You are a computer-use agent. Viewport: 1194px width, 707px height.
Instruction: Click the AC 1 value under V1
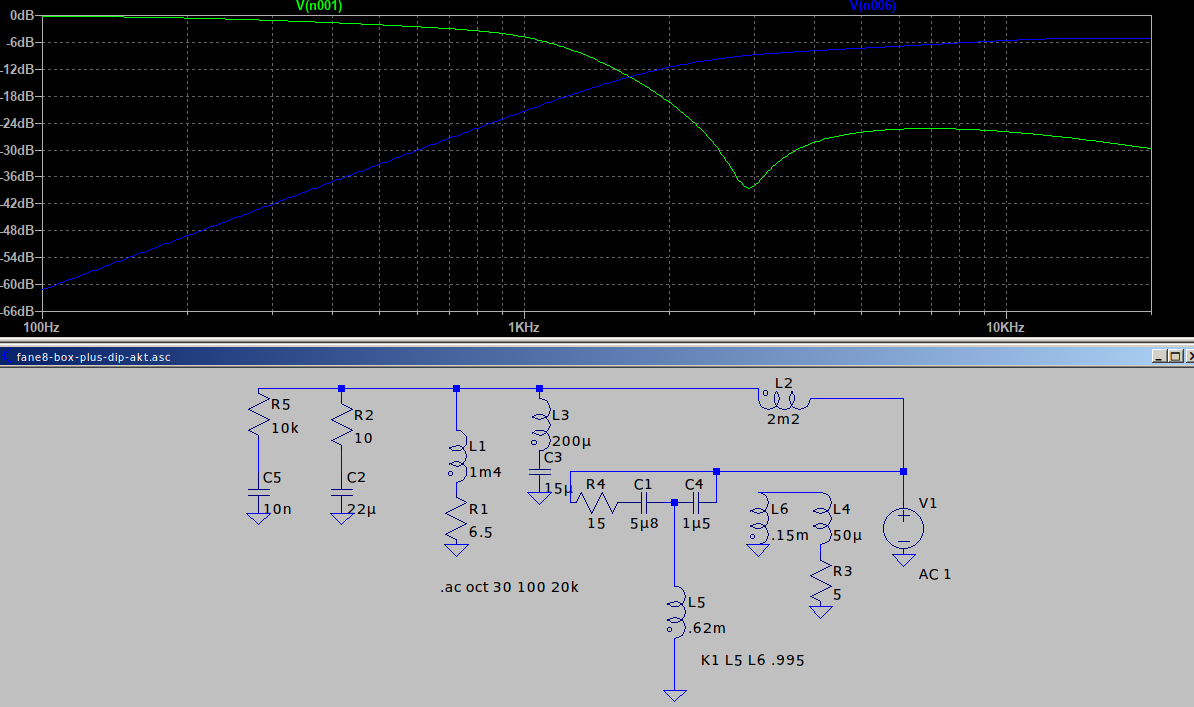pos(935,575)
